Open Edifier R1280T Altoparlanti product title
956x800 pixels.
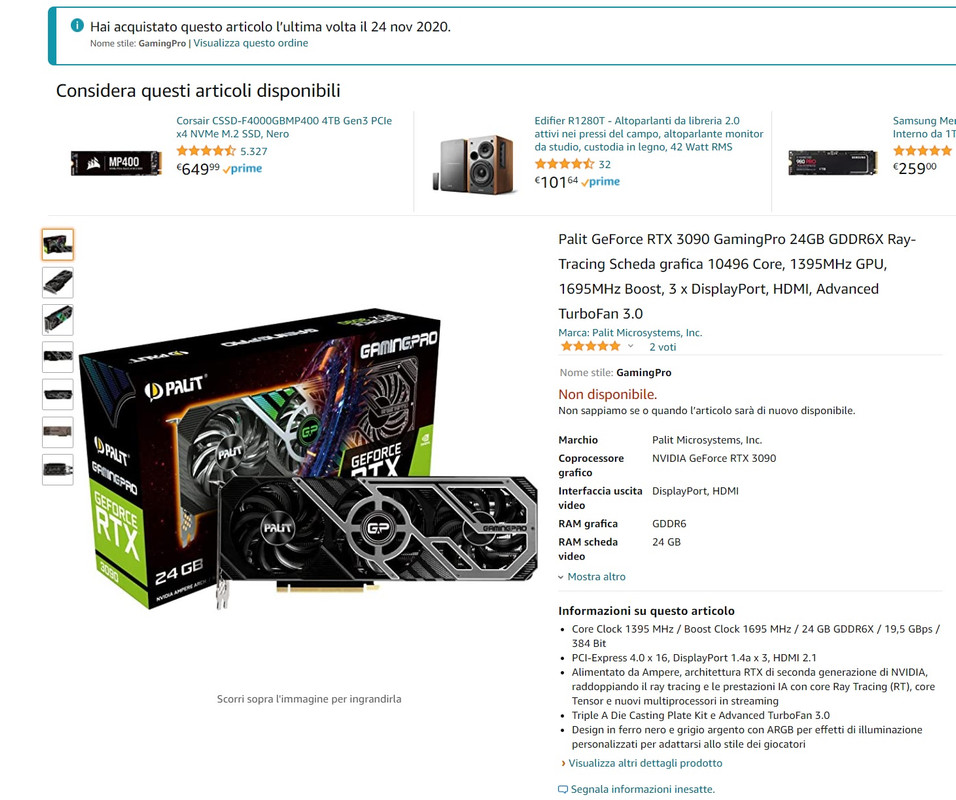click(x=649, y=134)
